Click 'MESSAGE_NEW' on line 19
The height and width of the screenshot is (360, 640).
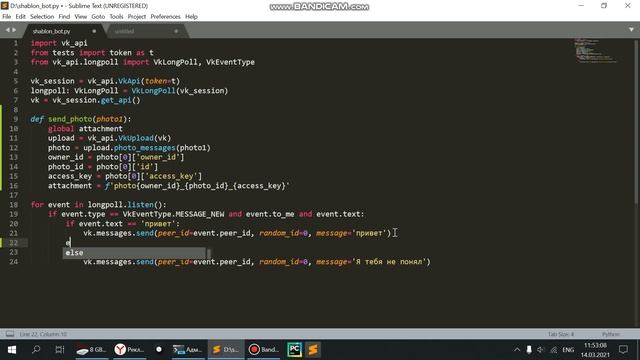200,214
